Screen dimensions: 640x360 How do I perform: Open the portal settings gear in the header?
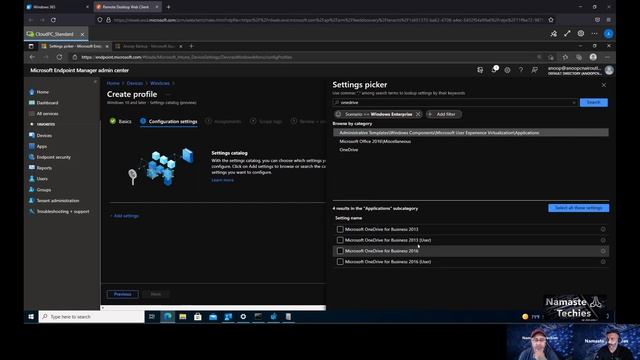[507, 70]
